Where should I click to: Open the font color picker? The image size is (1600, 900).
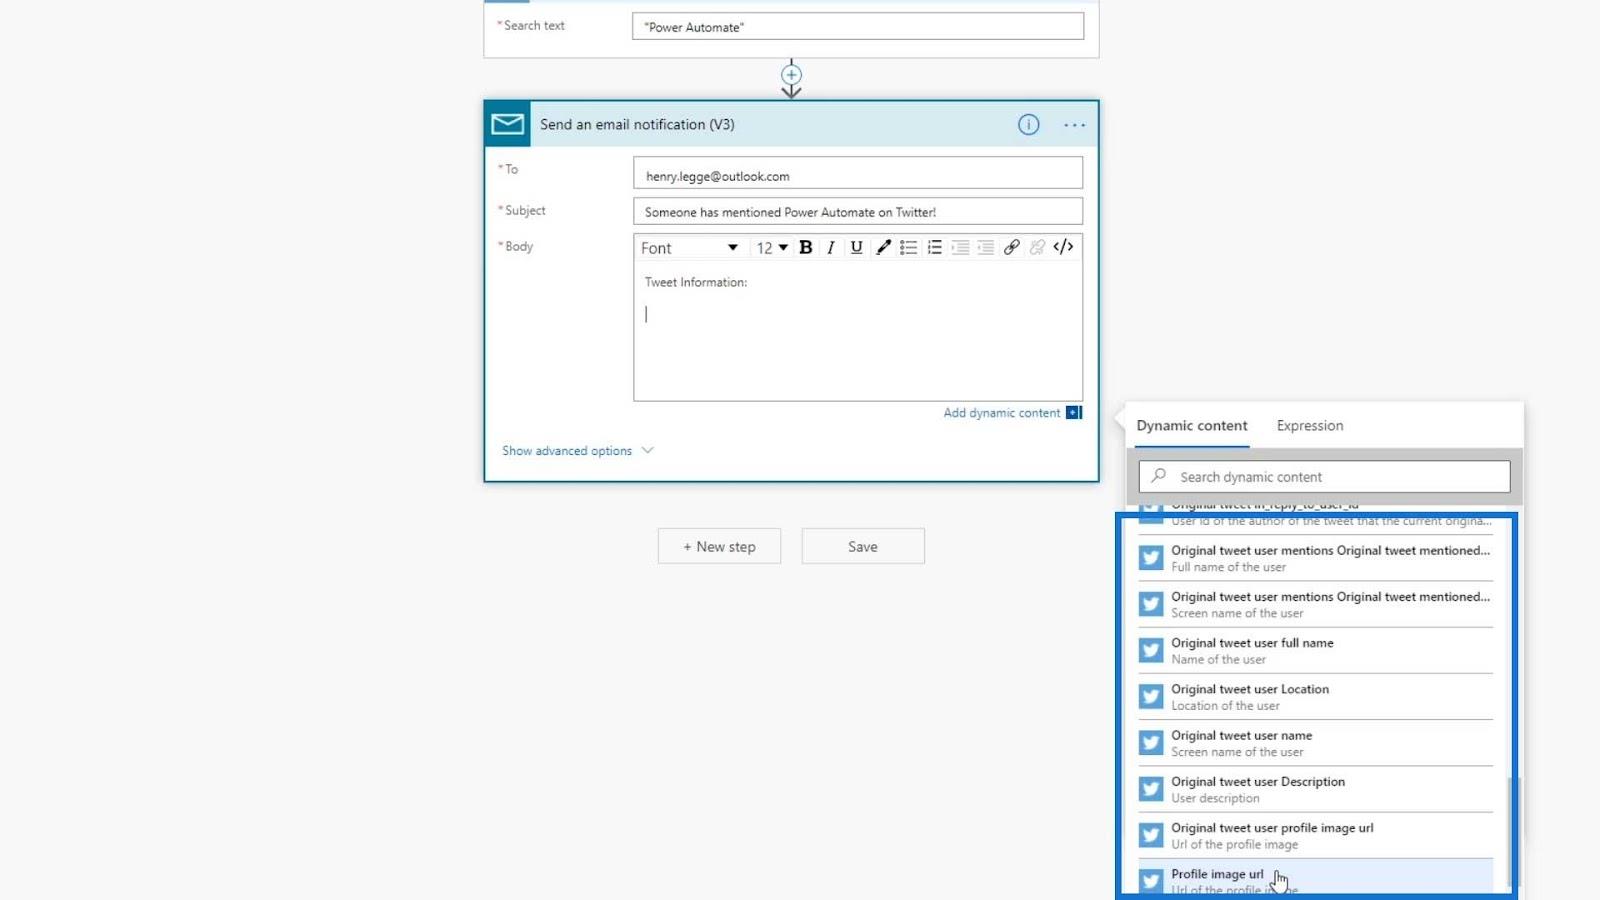[x=882, y=248]
